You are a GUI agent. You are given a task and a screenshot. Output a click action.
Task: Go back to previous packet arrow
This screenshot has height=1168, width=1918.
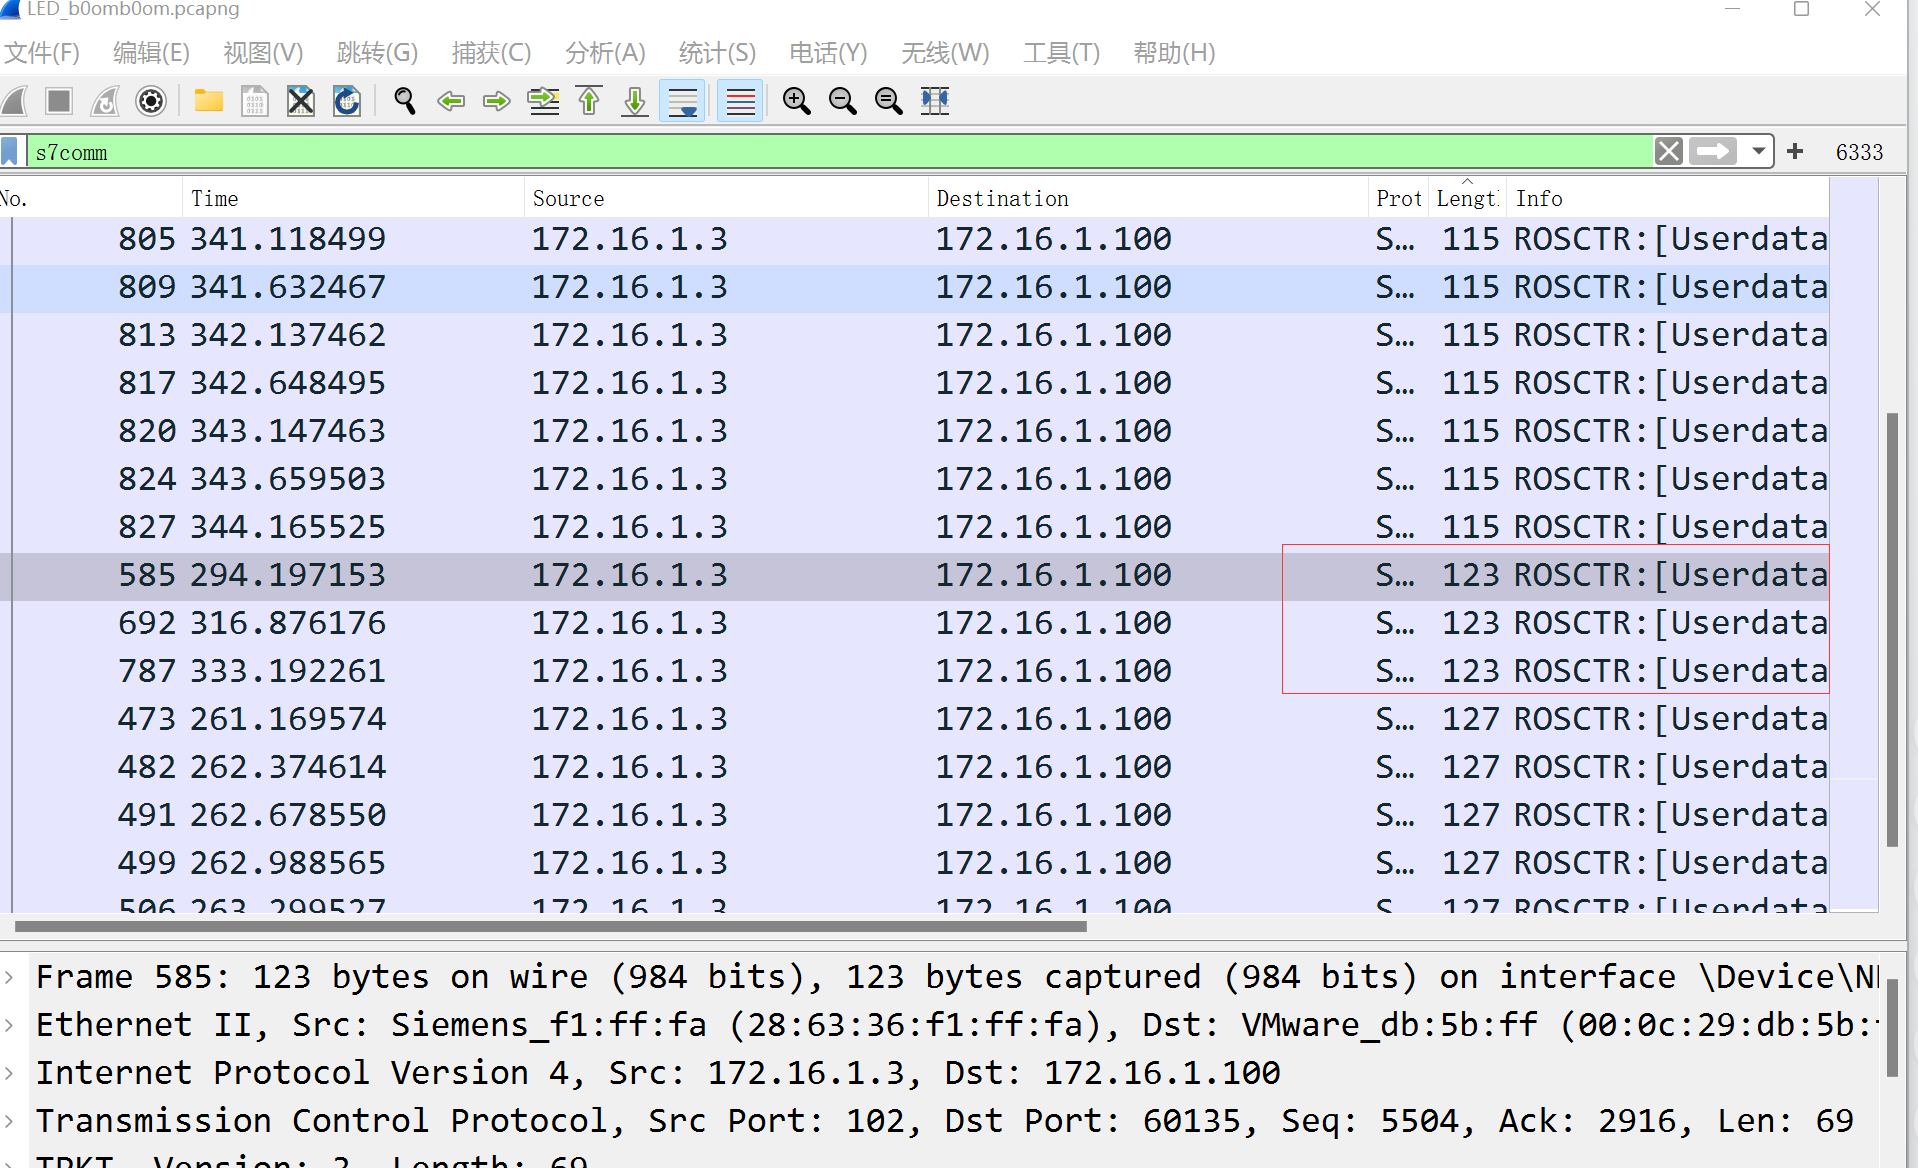(x=451, y=101)
